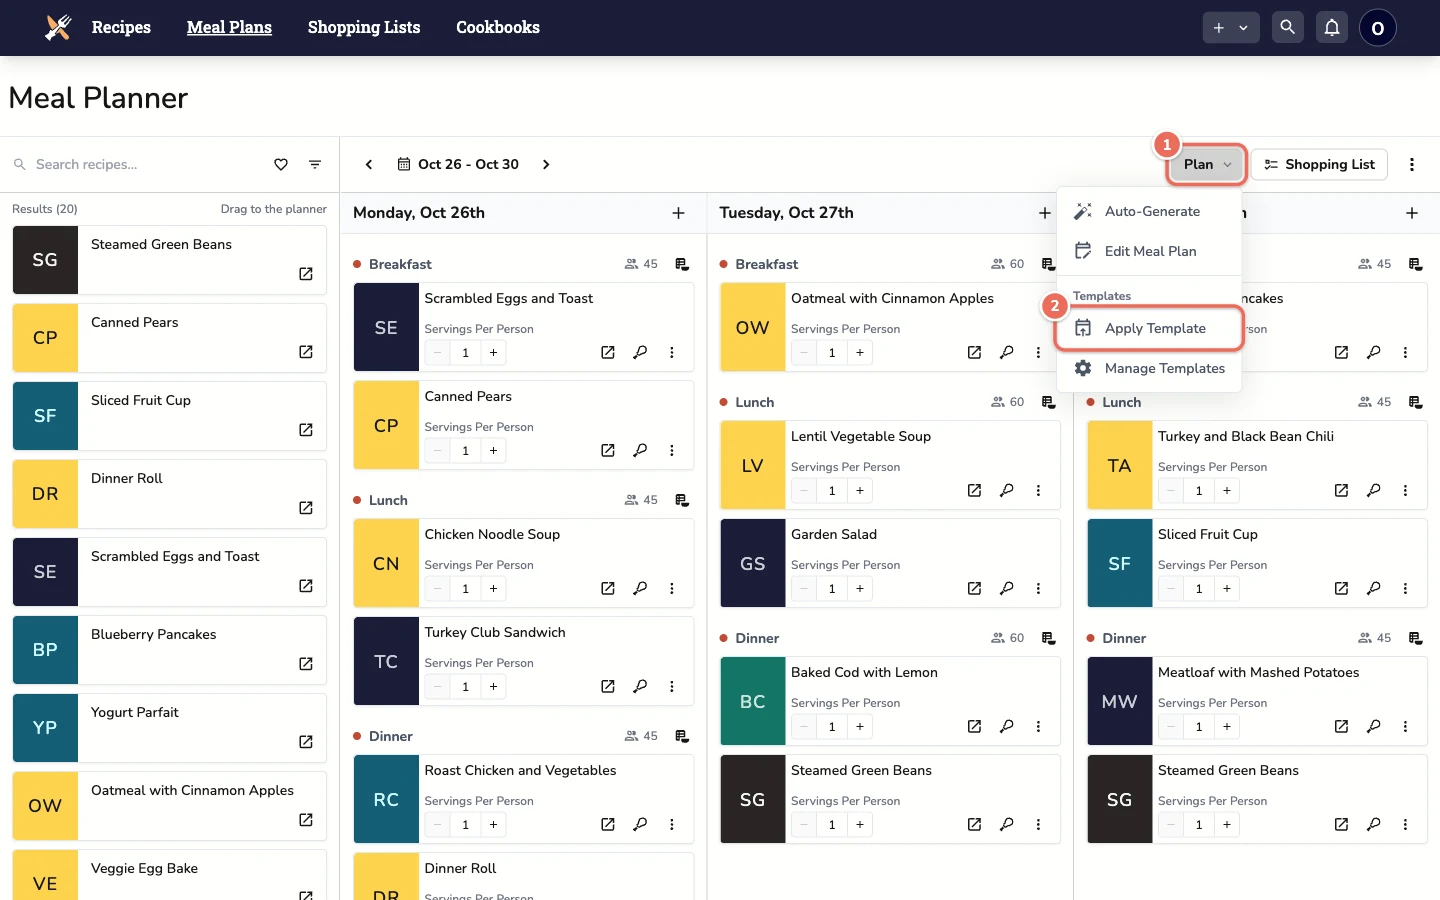Select the Yogurt Parfait recipe card

(170, 728)
